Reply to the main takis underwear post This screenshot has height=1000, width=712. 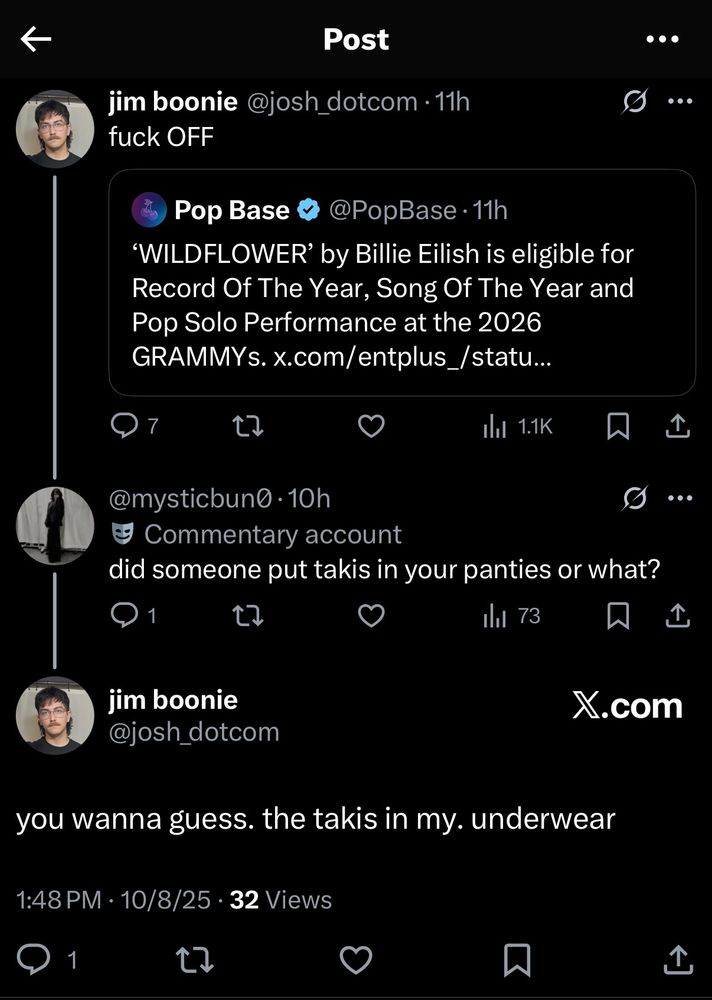[x=36, y=960]
